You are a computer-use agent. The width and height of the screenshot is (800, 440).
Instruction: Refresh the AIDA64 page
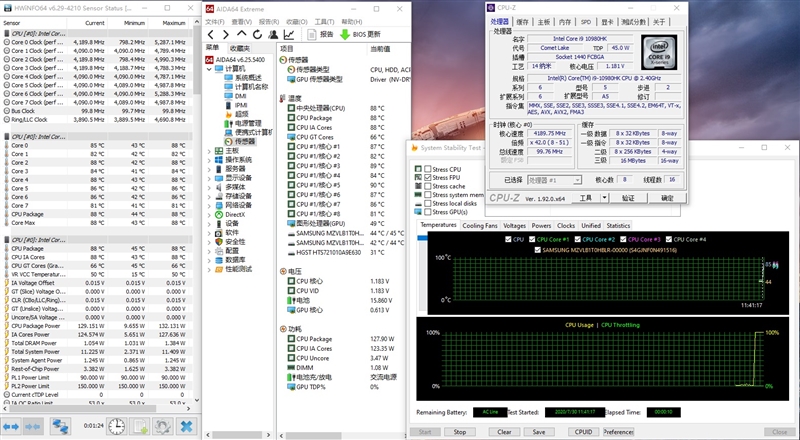point(257,35)
